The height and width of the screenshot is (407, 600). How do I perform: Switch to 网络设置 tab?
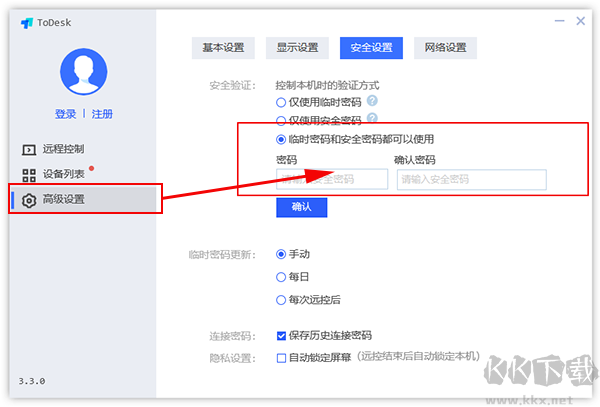pyautogui.click(x=445, y=48)
